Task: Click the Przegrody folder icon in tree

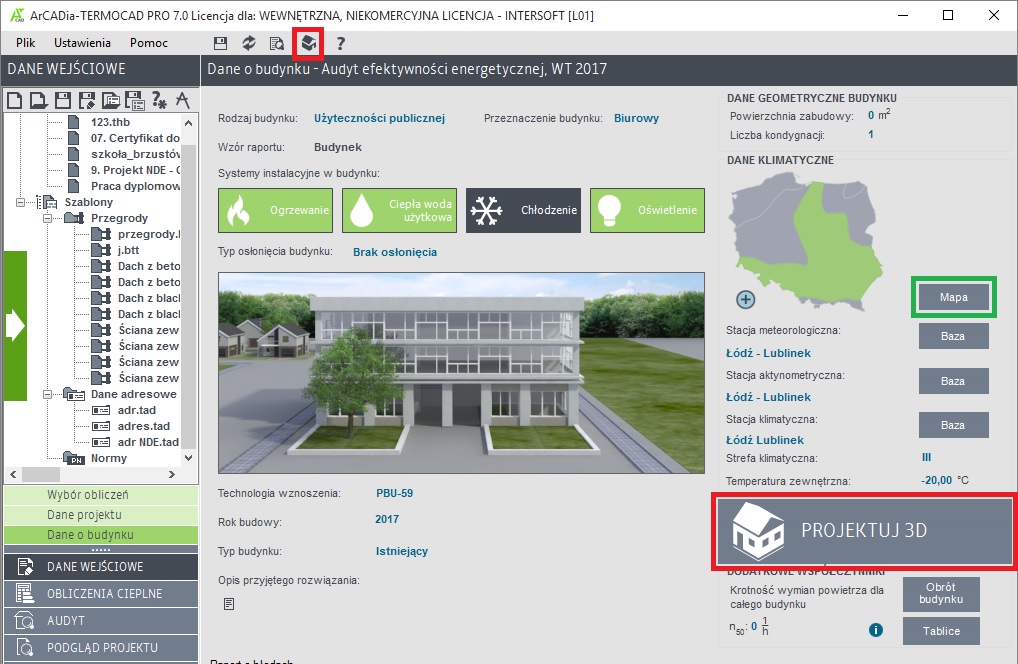Action: coord(74,218)
